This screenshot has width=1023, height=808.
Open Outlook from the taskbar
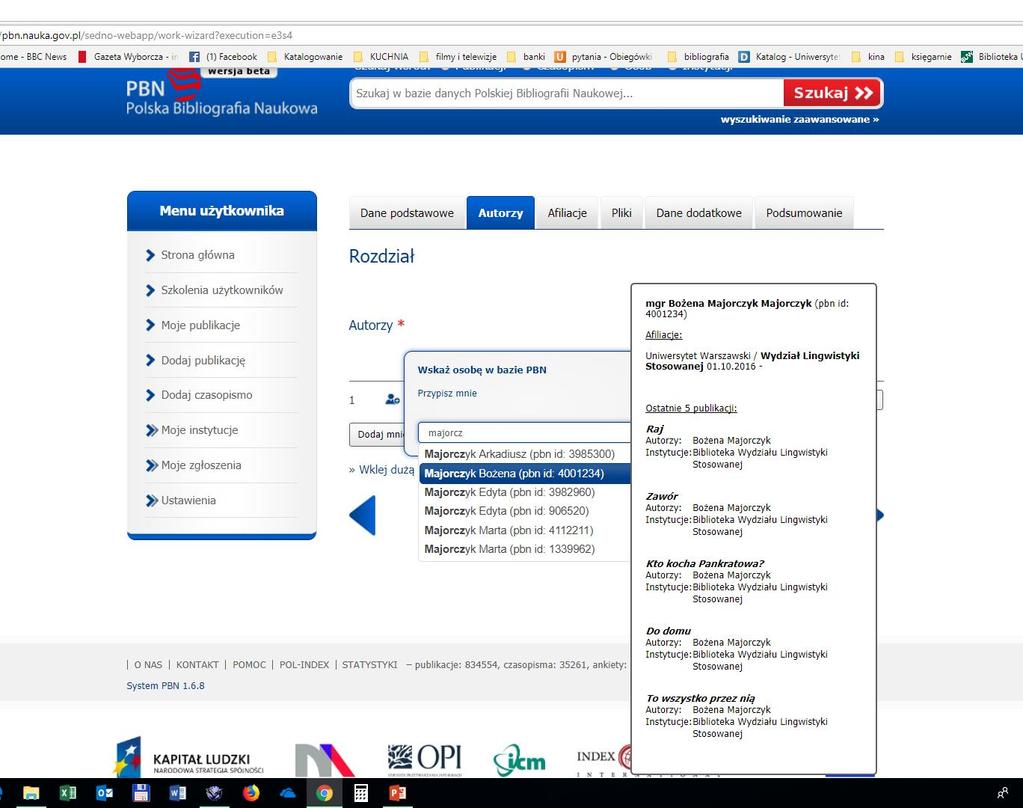click(104, 793)
